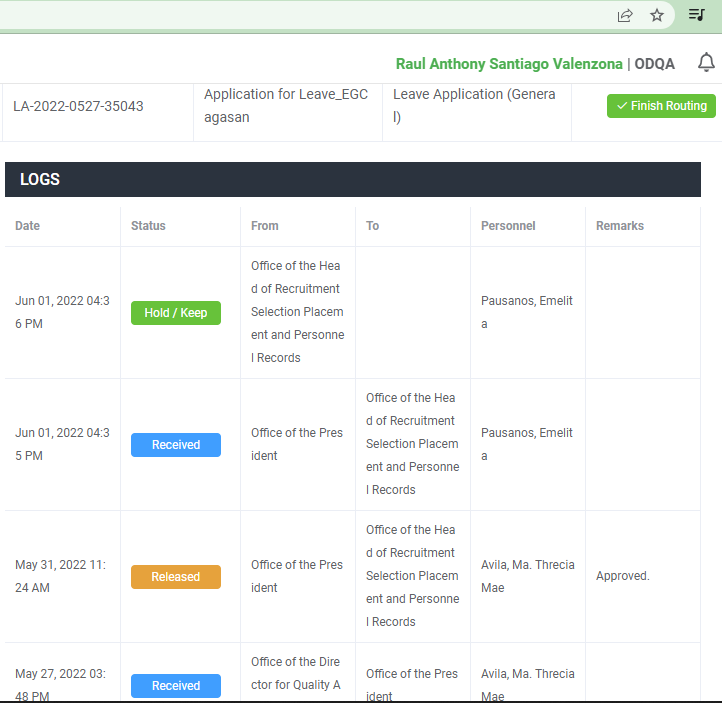Click the Hold / Keep status badge
This screenshot has height=704, width=722.
click(176, 313)
